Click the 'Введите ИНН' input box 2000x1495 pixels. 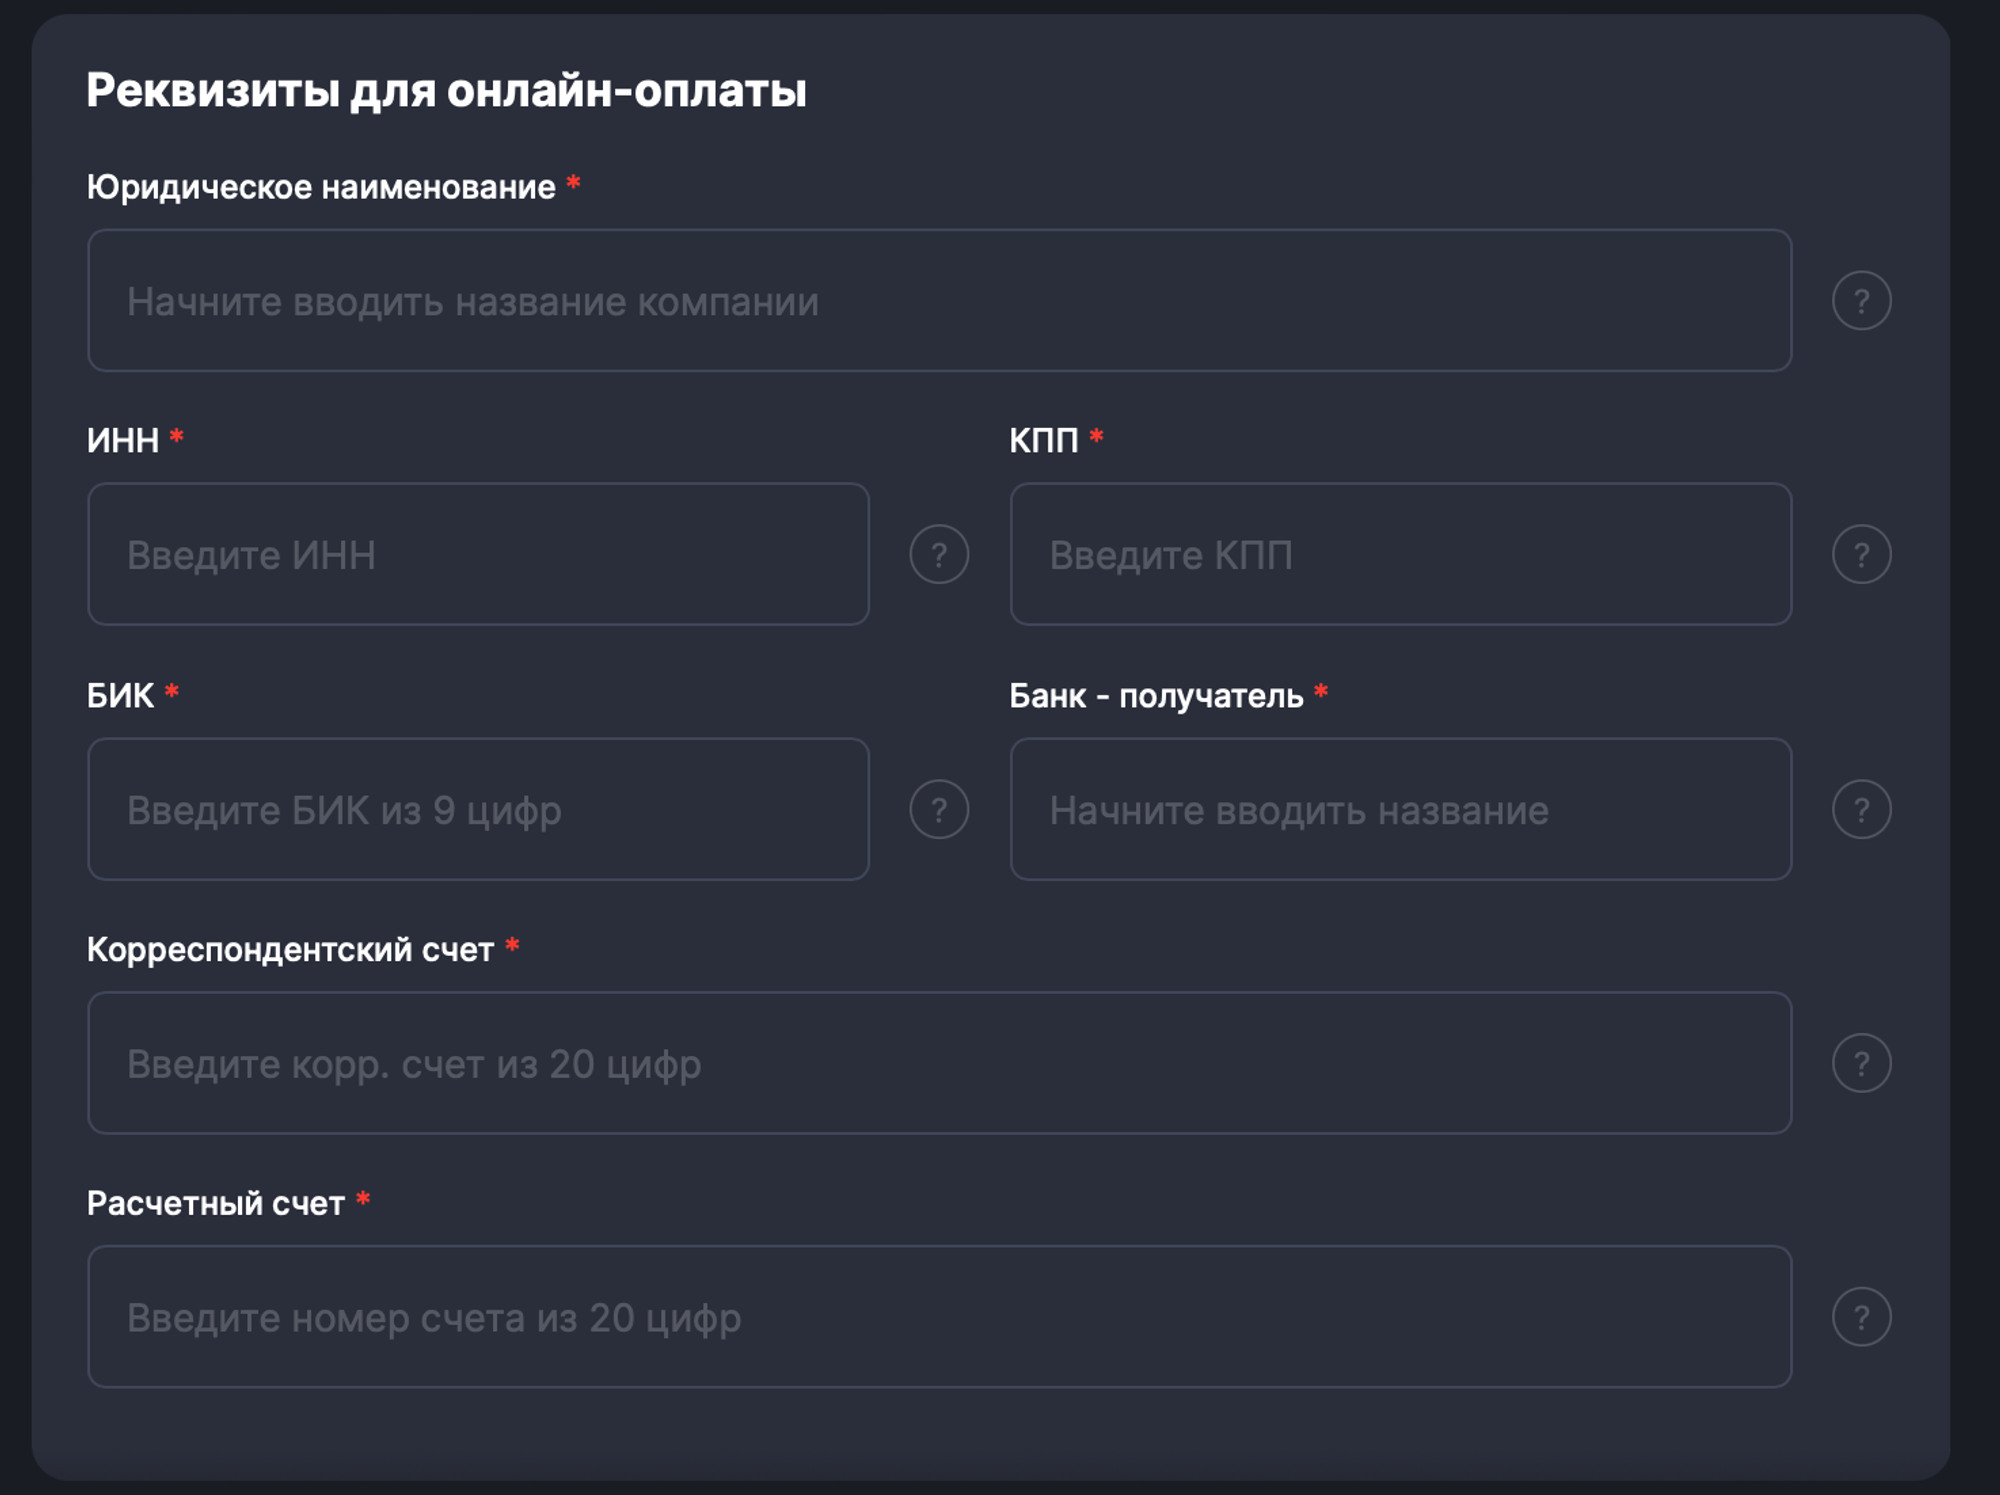pos(478,554)
